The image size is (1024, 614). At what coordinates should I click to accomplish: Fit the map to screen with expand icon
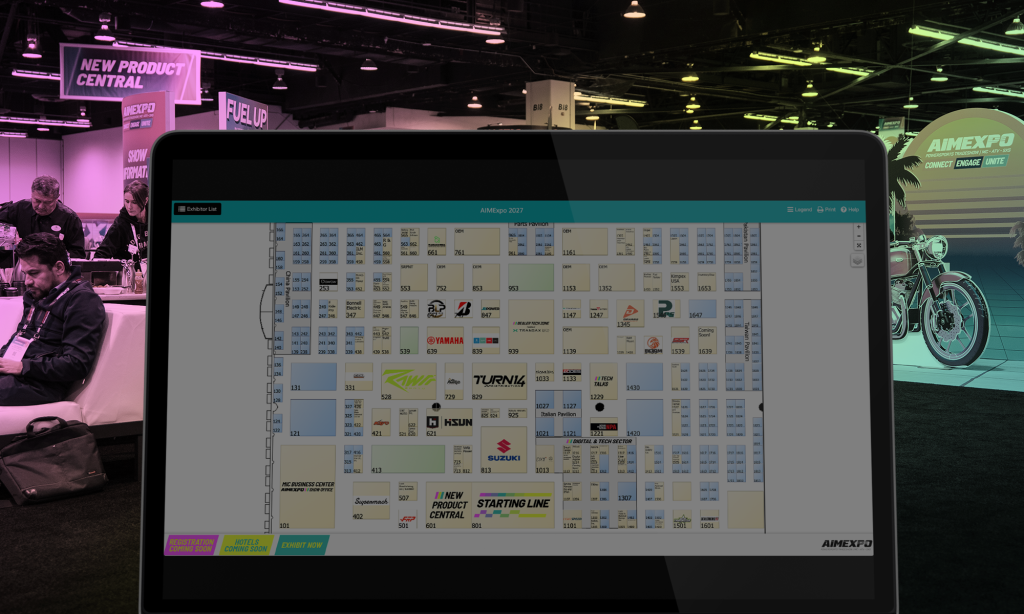pos(858,246)
